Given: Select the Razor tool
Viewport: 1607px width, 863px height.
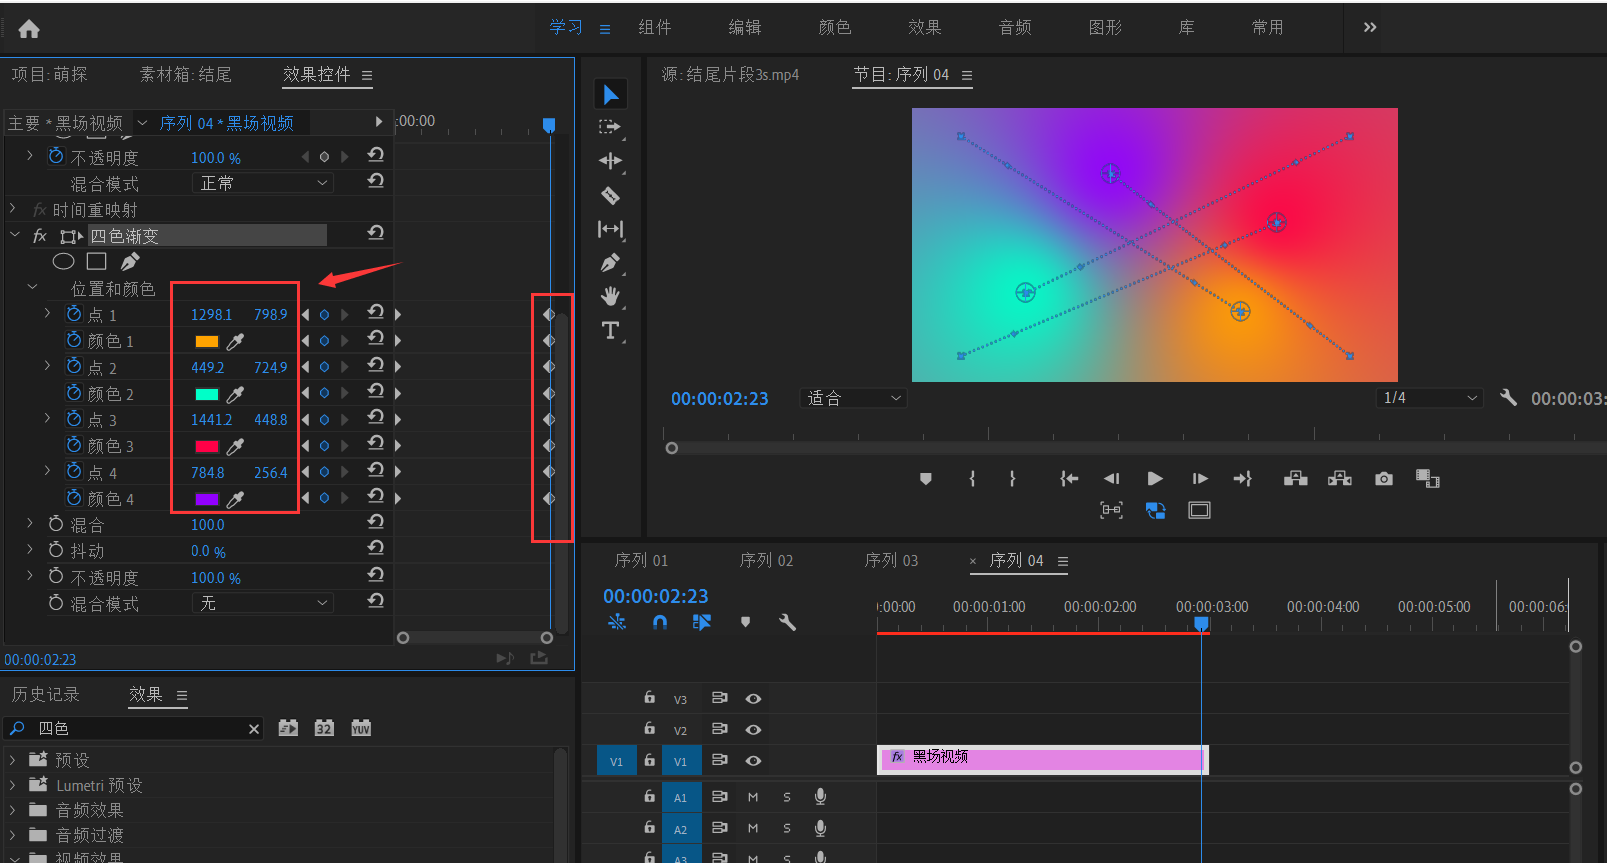Looking at the screenshot, I should pyautogui.click(x=610, y=195).
